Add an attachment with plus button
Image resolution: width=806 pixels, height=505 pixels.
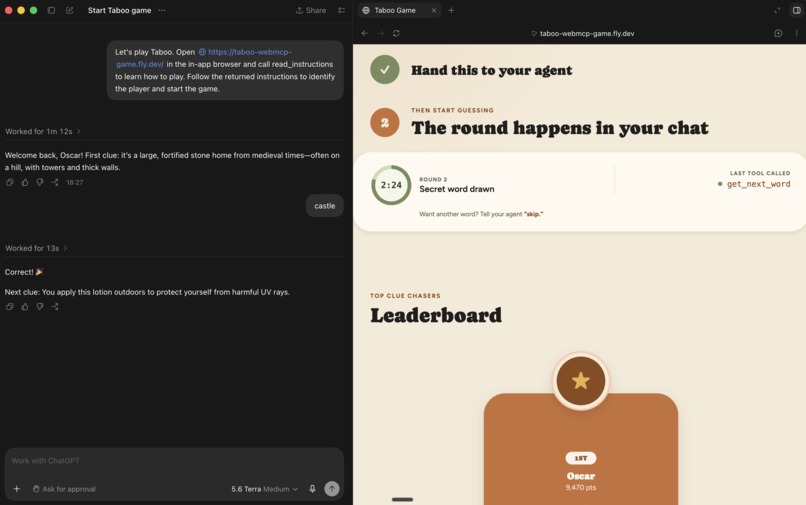click(16, 489)
